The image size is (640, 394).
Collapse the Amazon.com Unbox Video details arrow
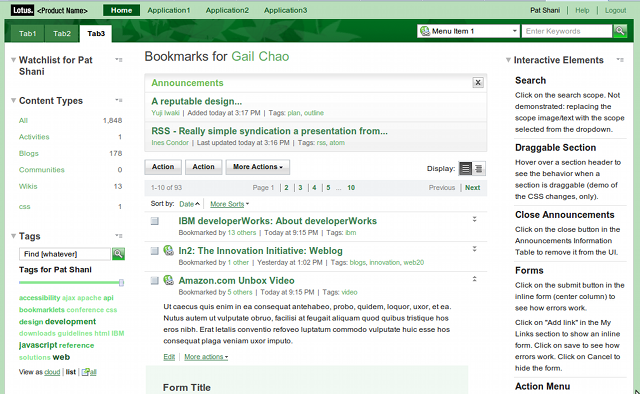point(474,279)
